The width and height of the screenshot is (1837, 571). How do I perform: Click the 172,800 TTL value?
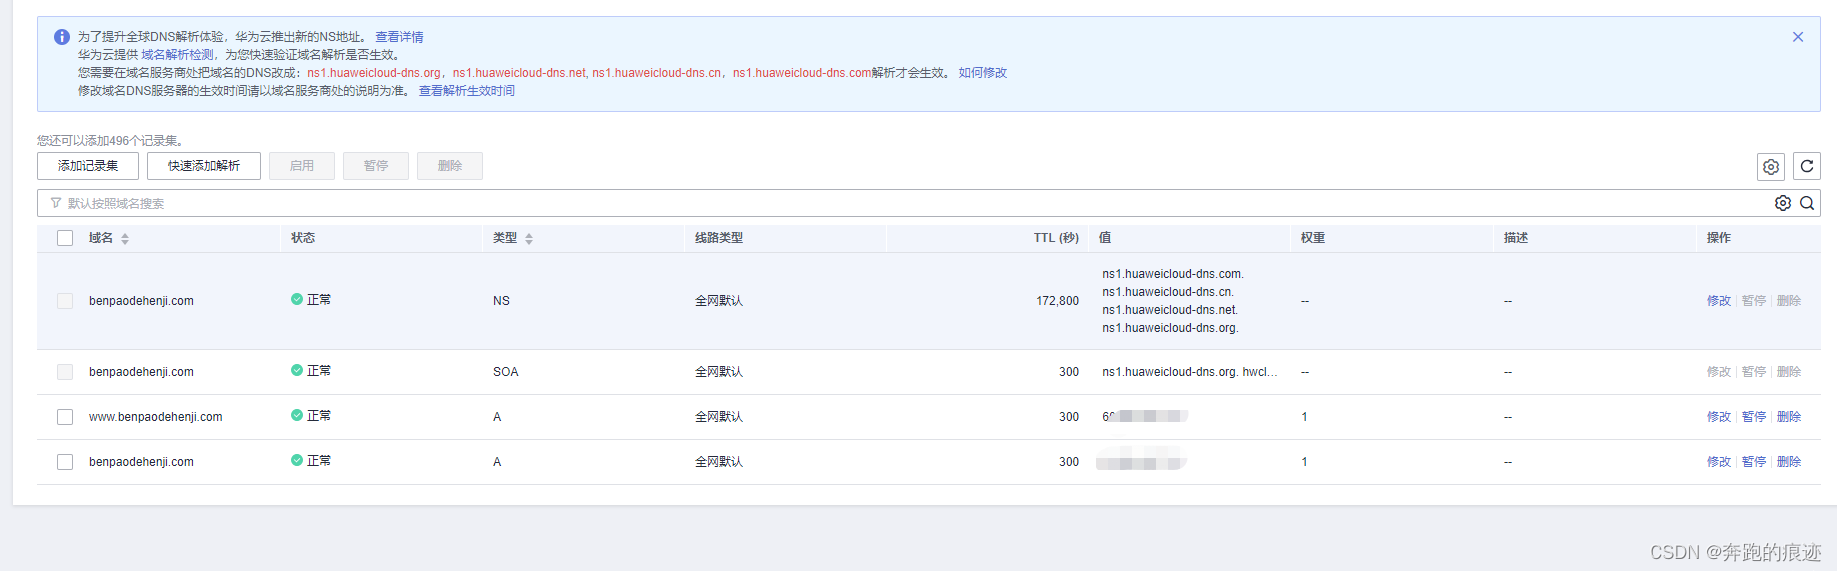1057,301
